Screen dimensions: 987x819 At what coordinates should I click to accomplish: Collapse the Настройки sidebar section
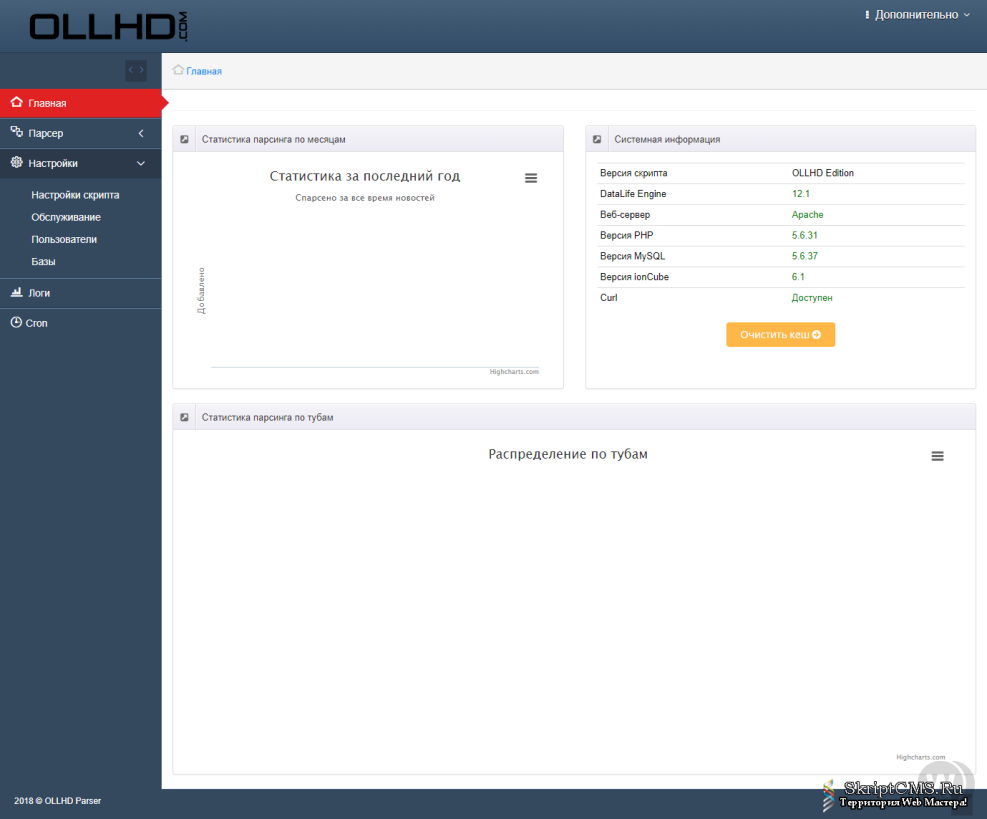[x=141, y=163]
